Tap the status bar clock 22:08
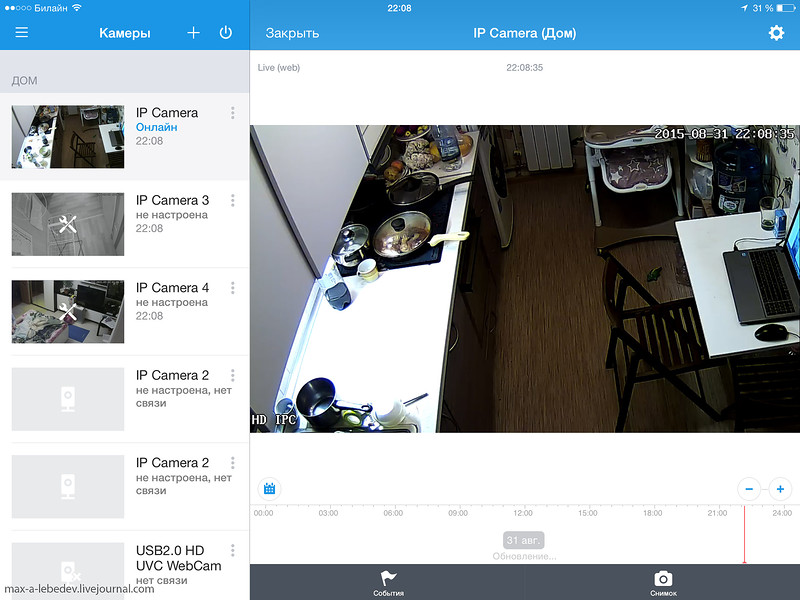Image resolution: width=800 pixels, height=600 pixels. 399,8
